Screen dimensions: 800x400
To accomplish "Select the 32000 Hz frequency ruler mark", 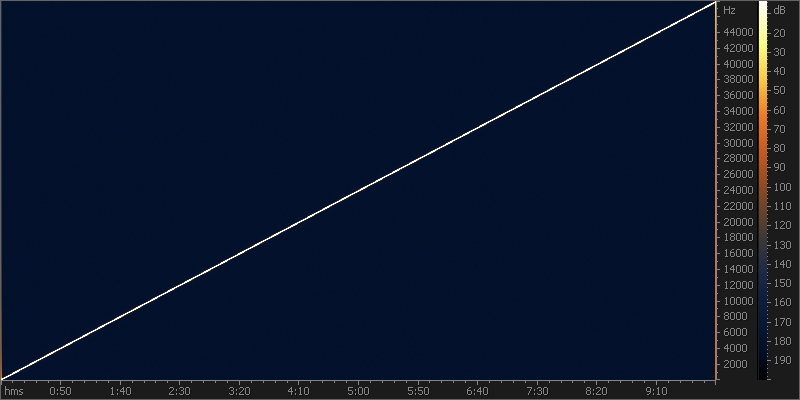I will (737, 127).
